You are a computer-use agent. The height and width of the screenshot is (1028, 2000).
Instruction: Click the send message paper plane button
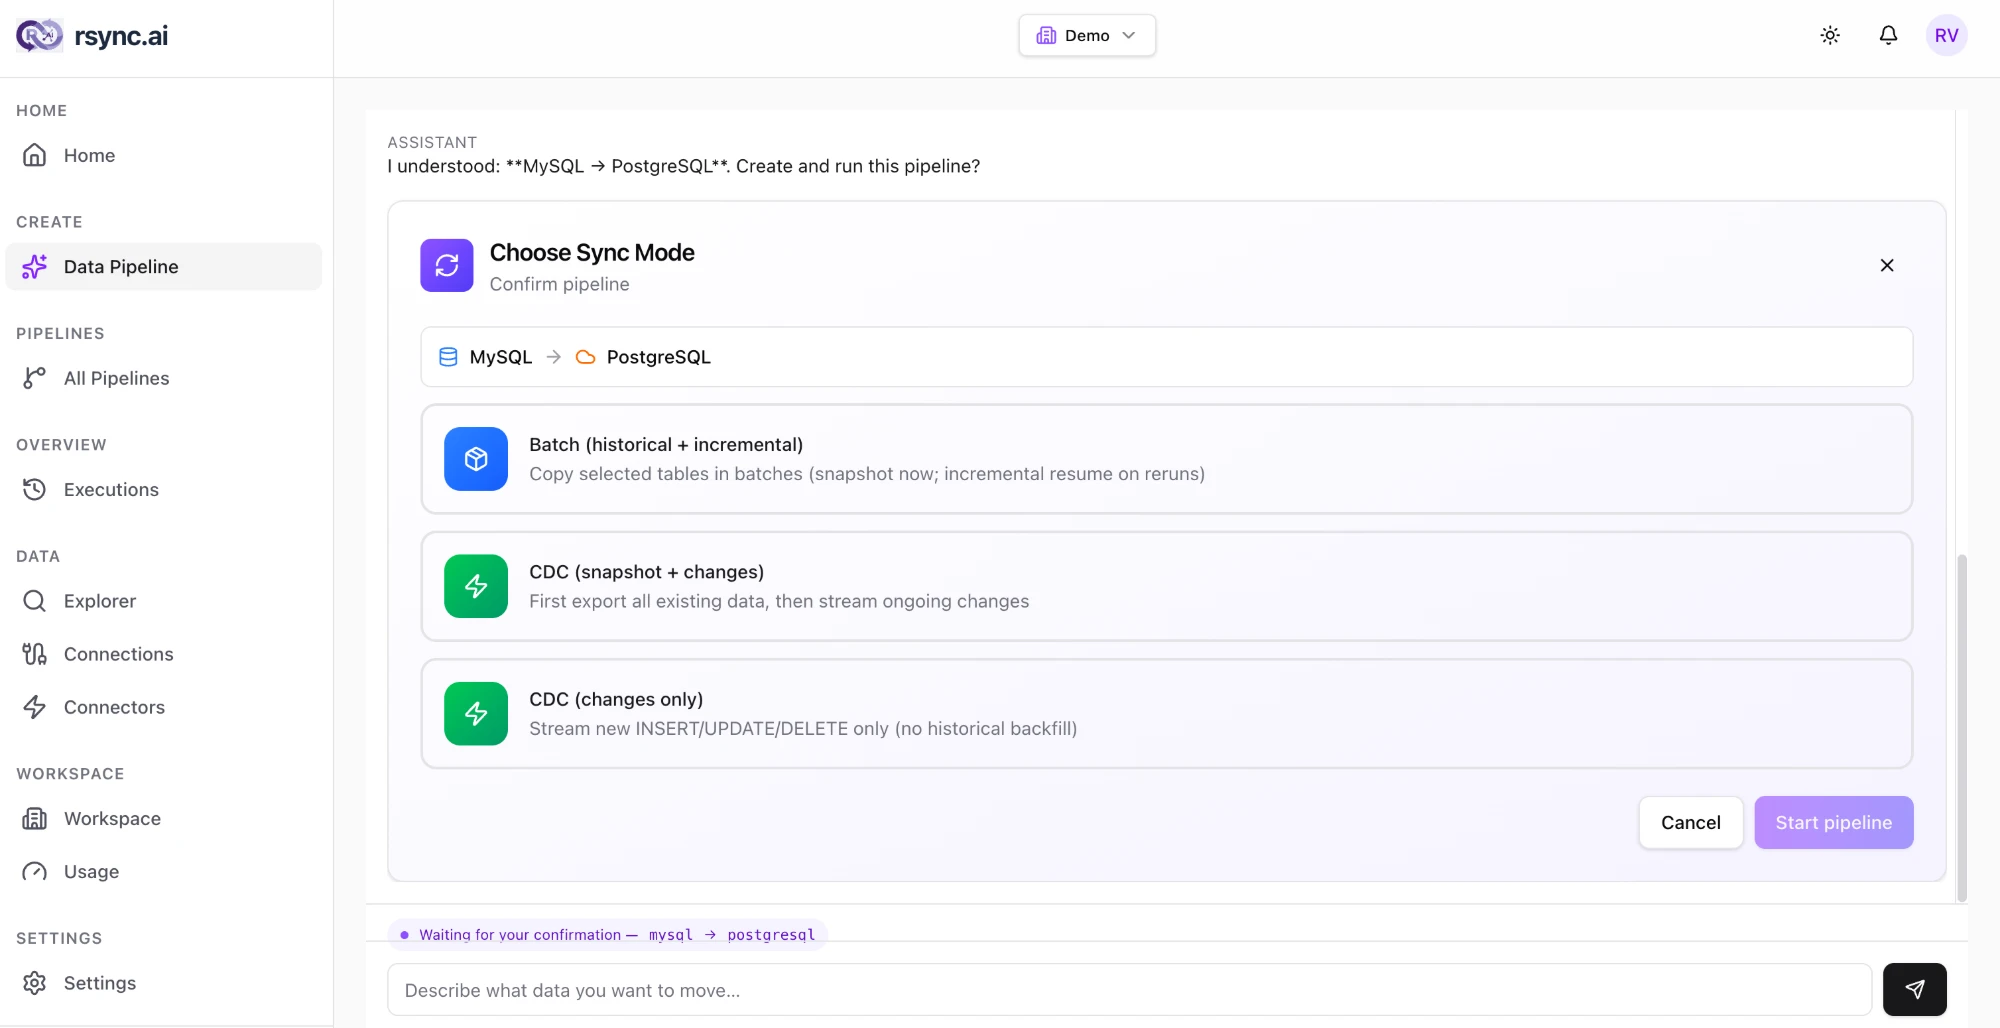click(1914, 990)
